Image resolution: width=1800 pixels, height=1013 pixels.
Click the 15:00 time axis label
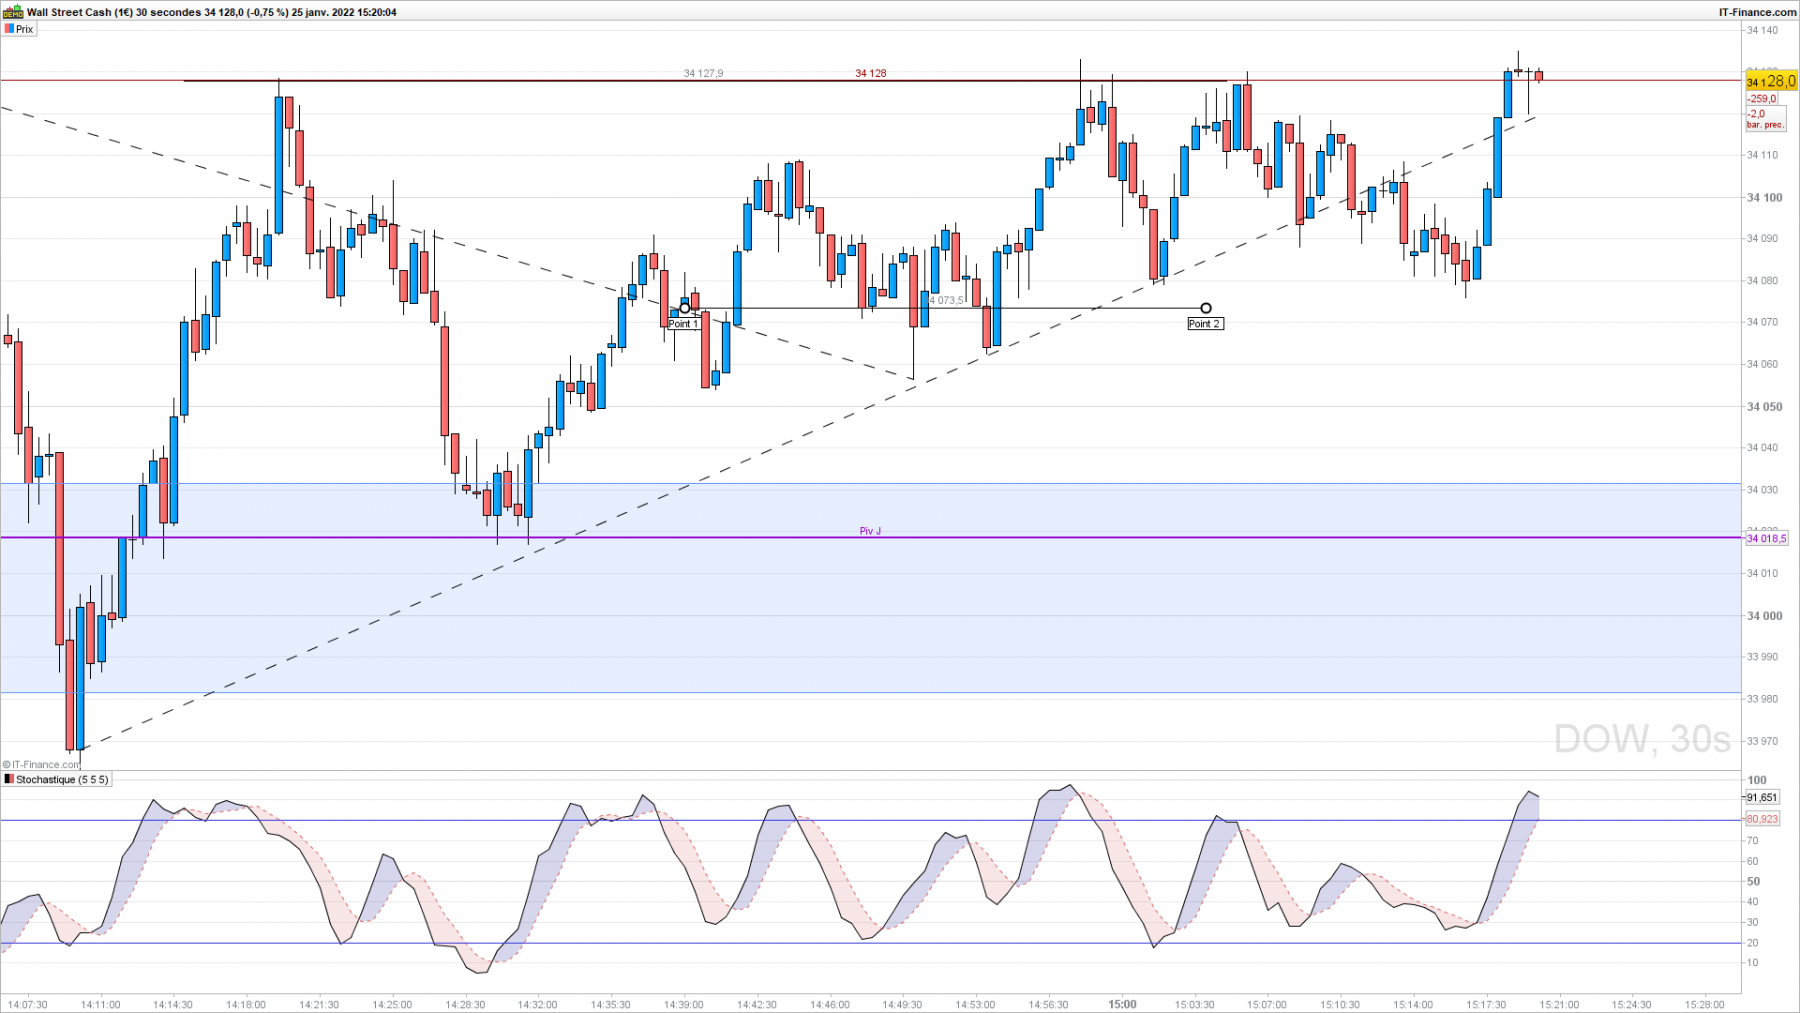(x=1122, y=1004)
